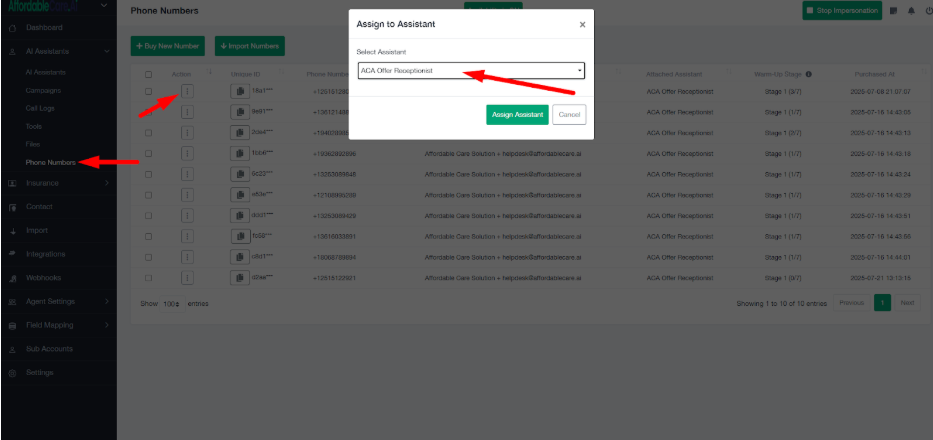Open the messages icon beside the bell
Viewport: 933px width, 440px height.
(894, 11)
